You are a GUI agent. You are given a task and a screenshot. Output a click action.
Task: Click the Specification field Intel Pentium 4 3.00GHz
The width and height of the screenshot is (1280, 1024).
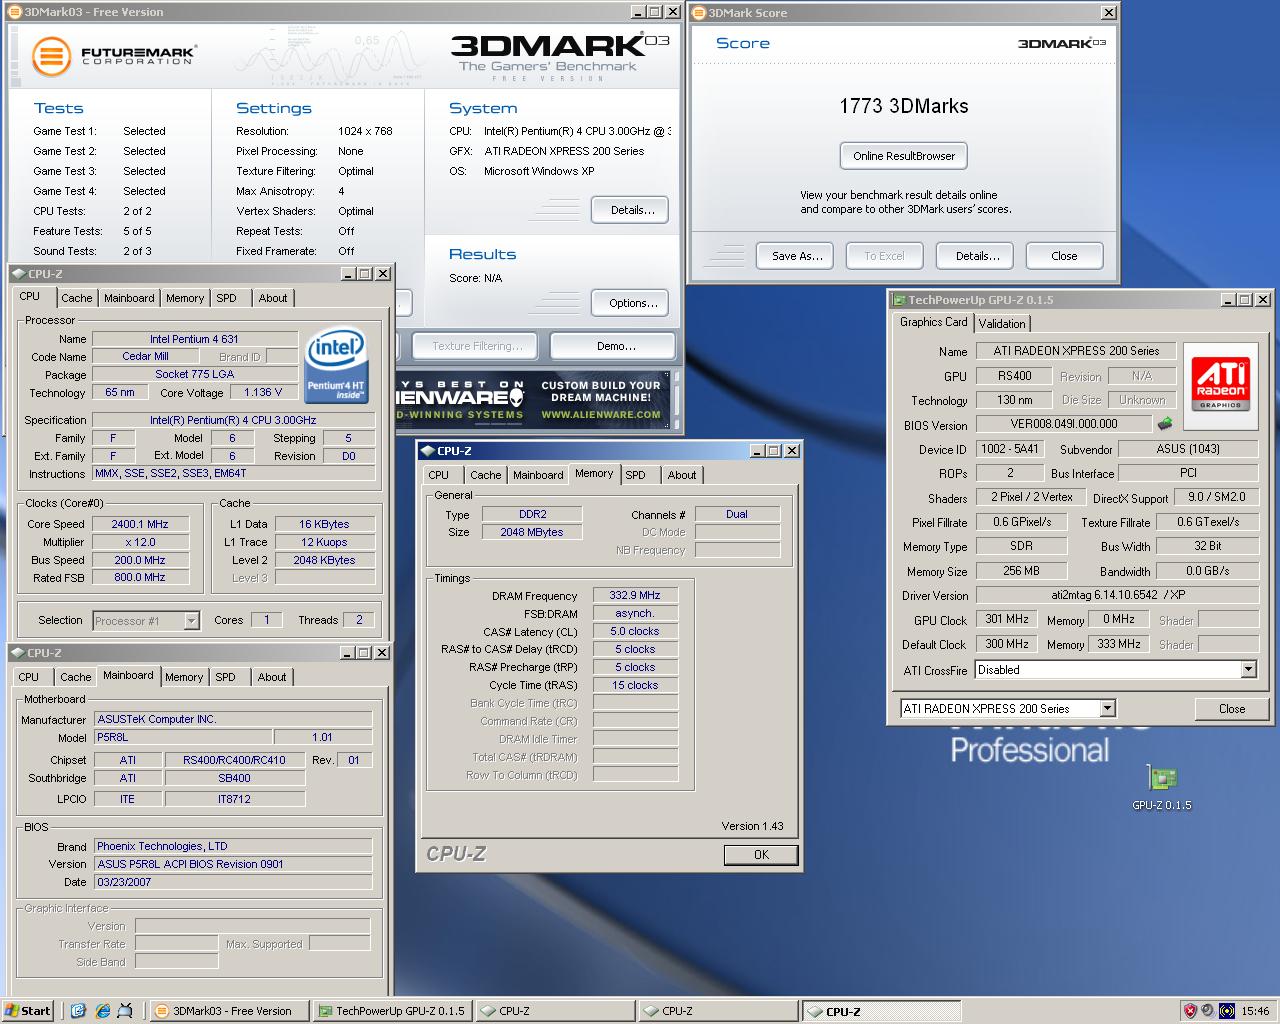click(x=233, y=420)
